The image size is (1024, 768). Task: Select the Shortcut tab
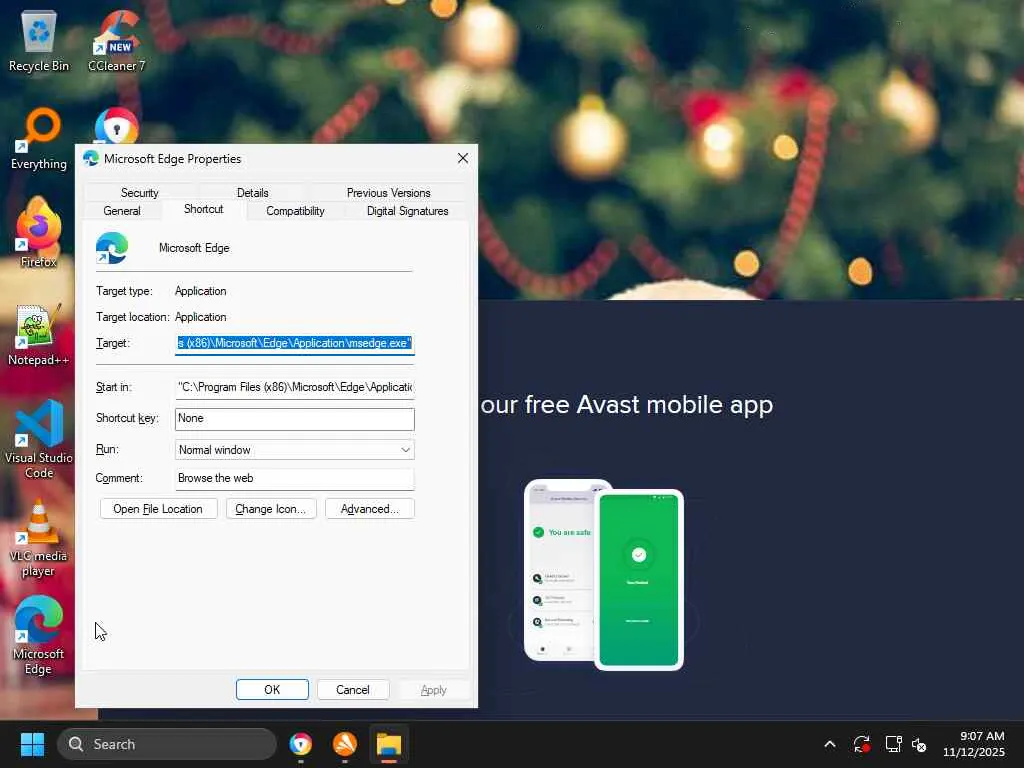point(204,209)
